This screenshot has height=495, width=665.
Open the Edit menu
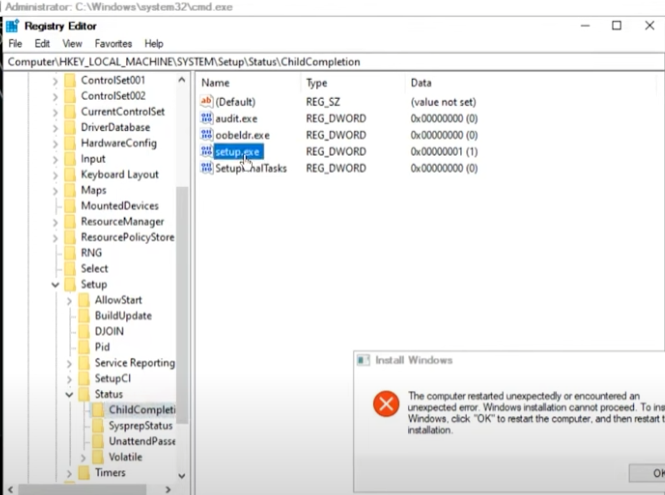(42, 44)
